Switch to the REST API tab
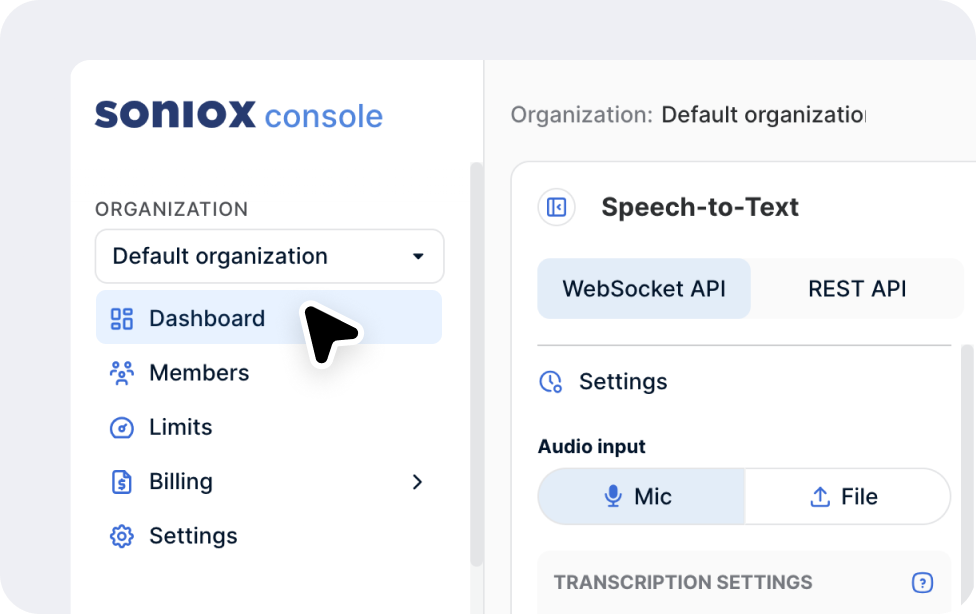This screenshot has height=614, width=976. coord(856,289)
